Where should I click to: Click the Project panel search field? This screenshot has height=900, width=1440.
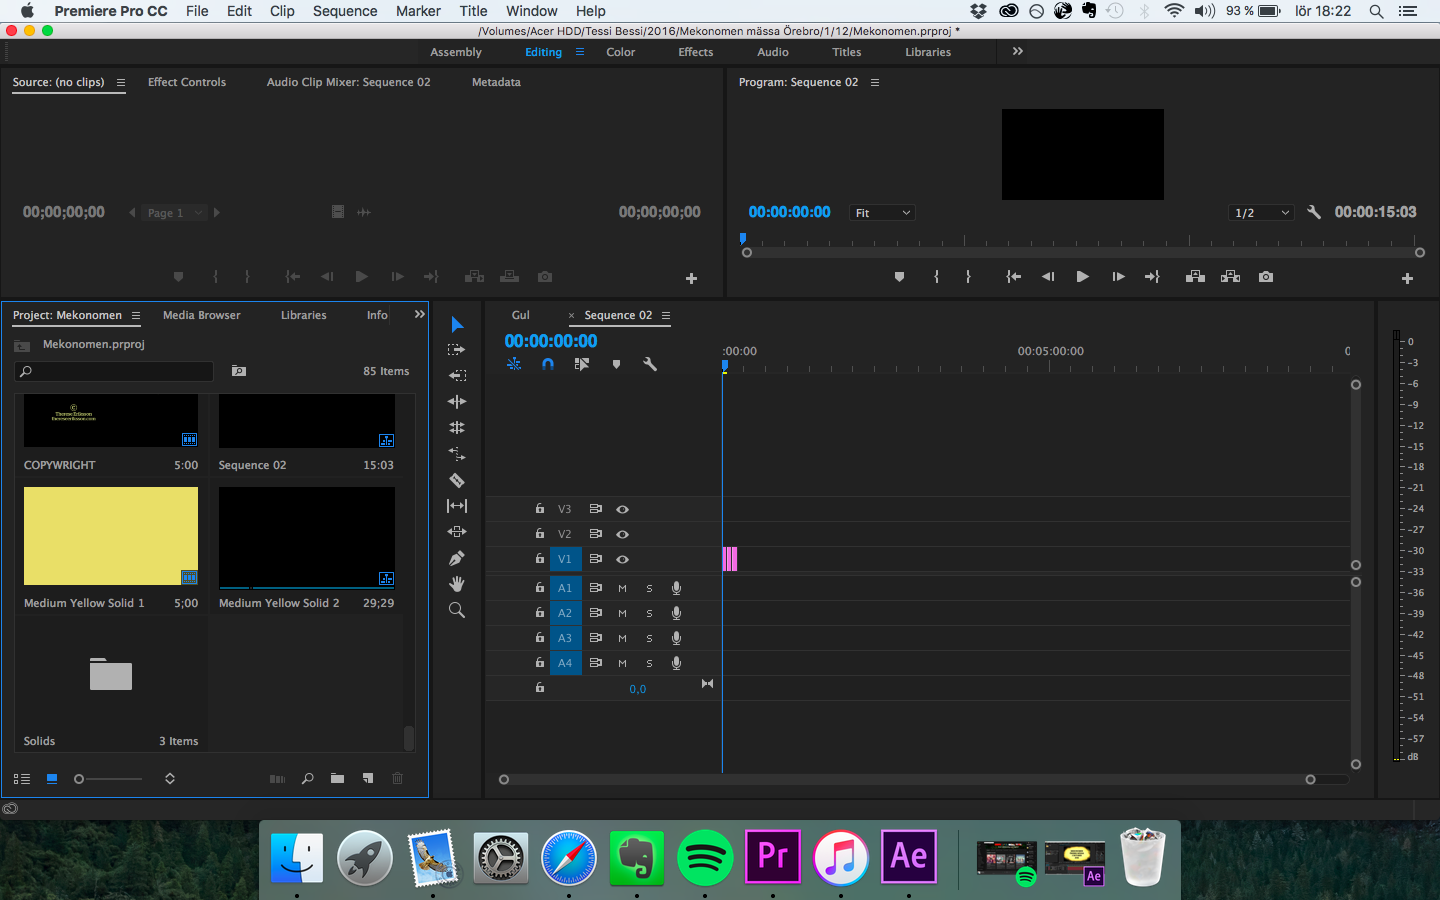click(114, 371)
